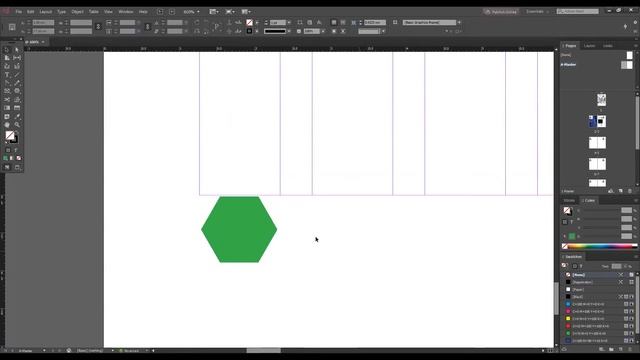This screenshot has width=640, height=360.
Task: Open the Layout menu
Action: [x=46, y=12]
